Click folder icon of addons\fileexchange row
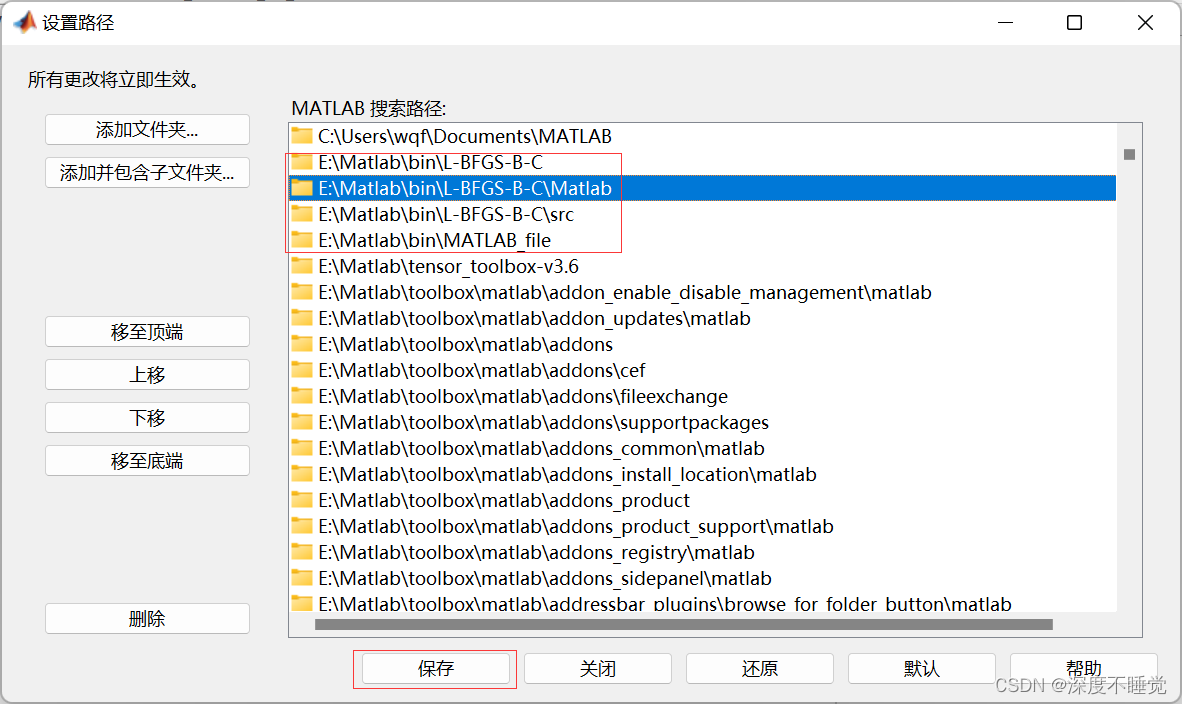The width and height of the screenshot is (1182, 704). pos(302,396)
